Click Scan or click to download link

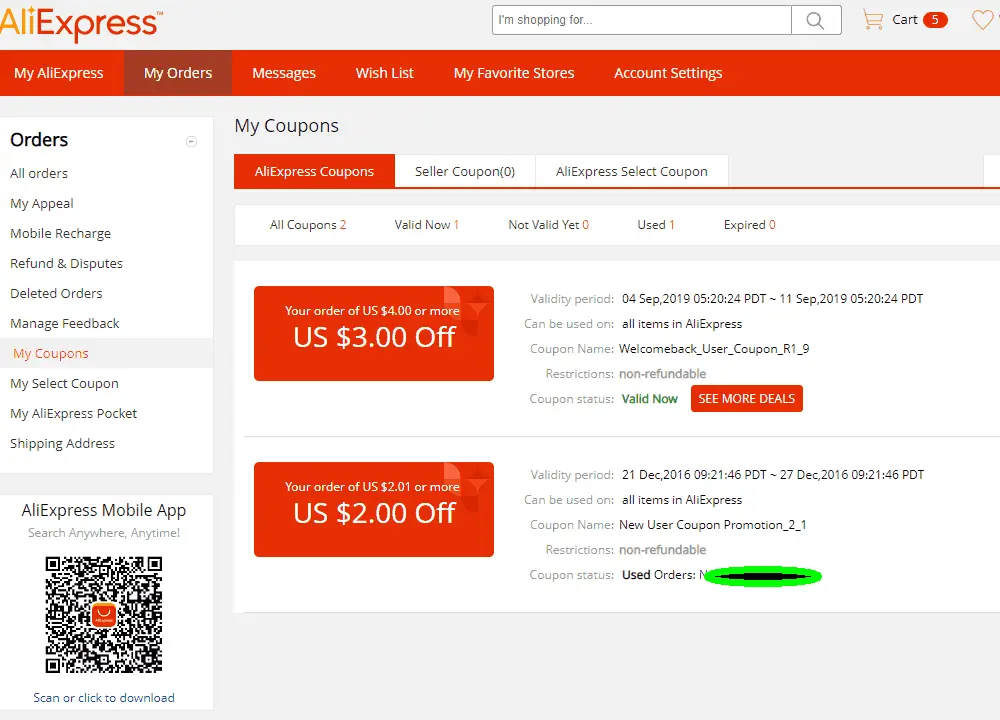(104, 698)
